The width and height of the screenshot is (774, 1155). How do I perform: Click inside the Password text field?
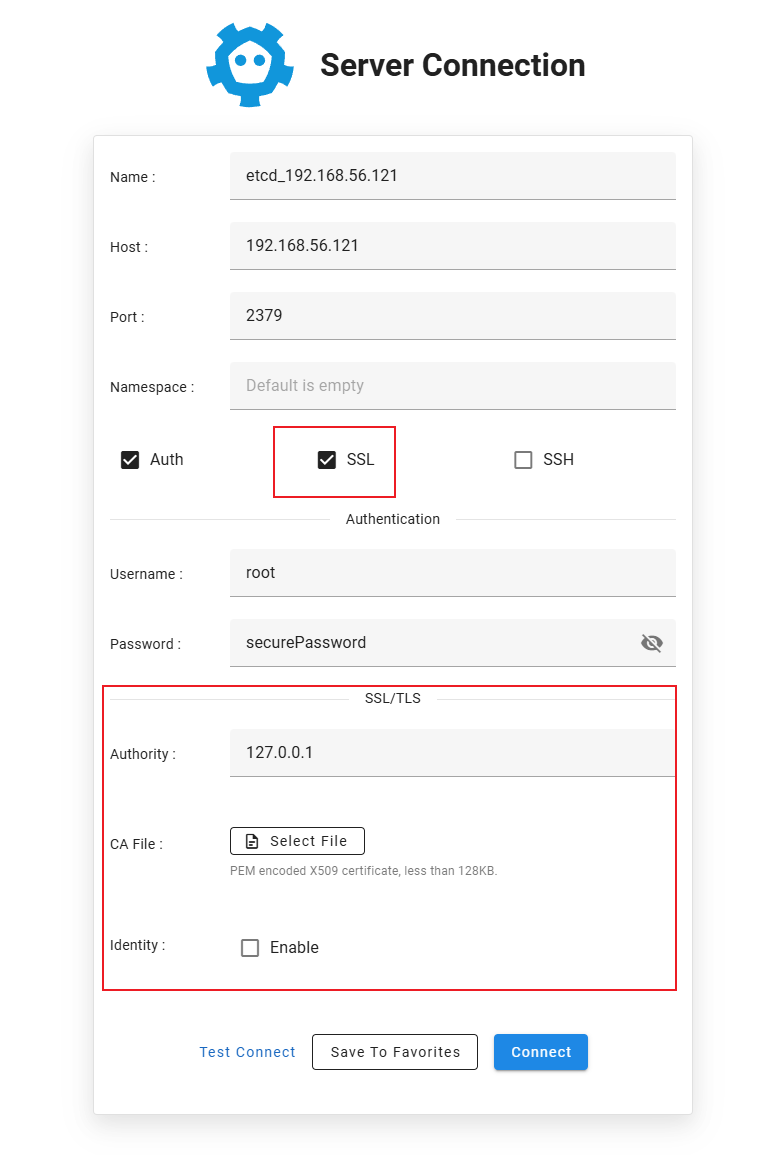[x=430, y=643]
